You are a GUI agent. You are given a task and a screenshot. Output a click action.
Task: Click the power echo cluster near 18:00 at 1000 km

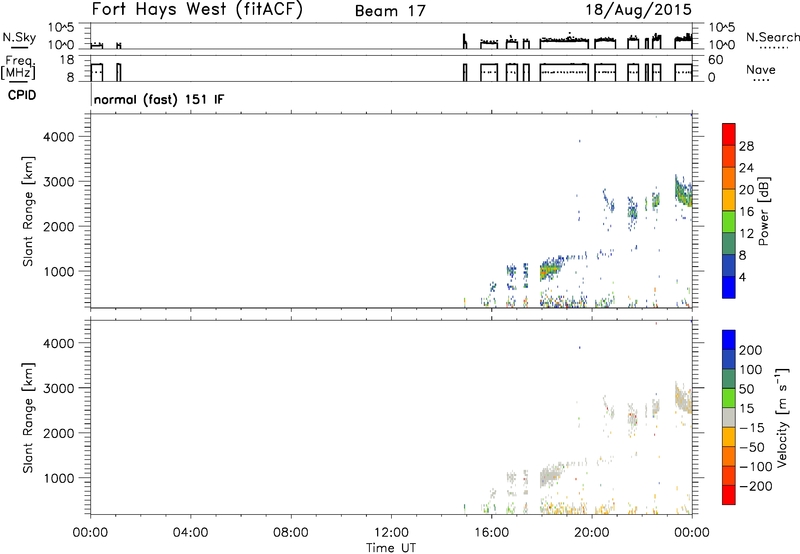[x=550, y=268]
